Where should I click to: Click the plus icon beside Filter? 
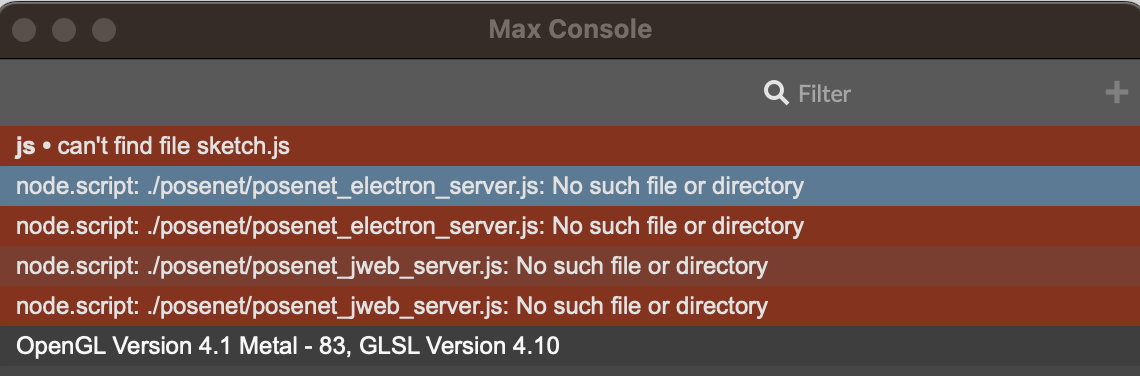pyautogui.click(x=1116, y=92)
